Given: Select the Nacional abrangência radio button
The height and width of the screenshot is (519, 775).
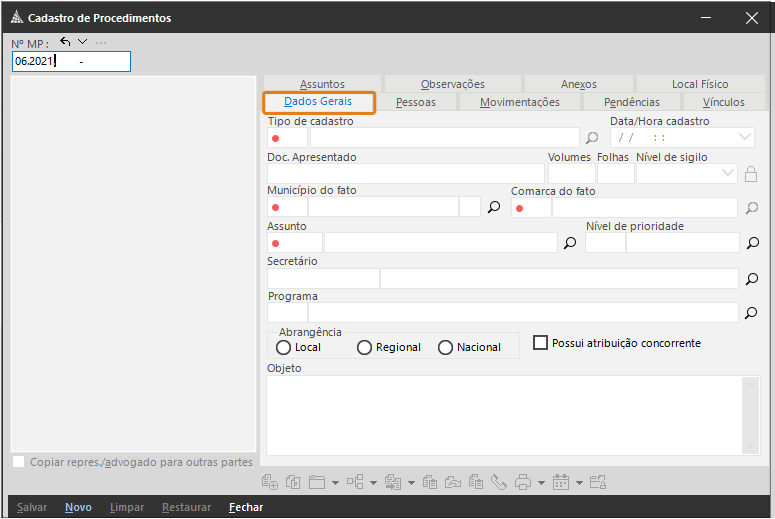Looking at the screenshot, I should tap(445, 347).
